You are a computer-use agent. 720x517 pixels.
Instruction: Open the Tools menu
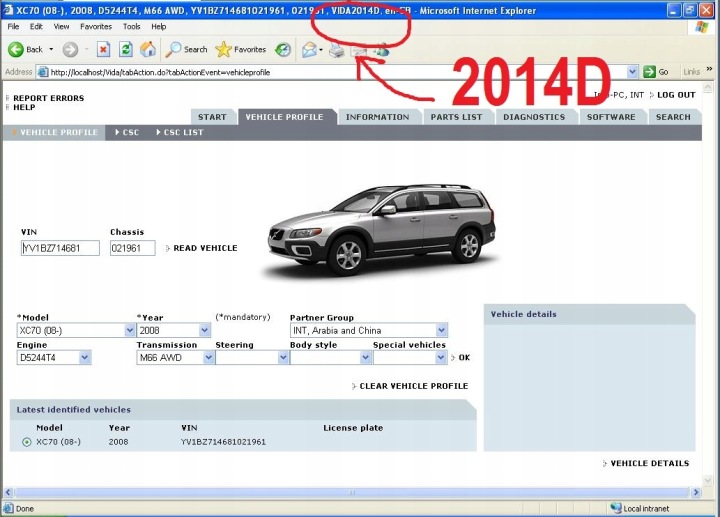[131, 27]
